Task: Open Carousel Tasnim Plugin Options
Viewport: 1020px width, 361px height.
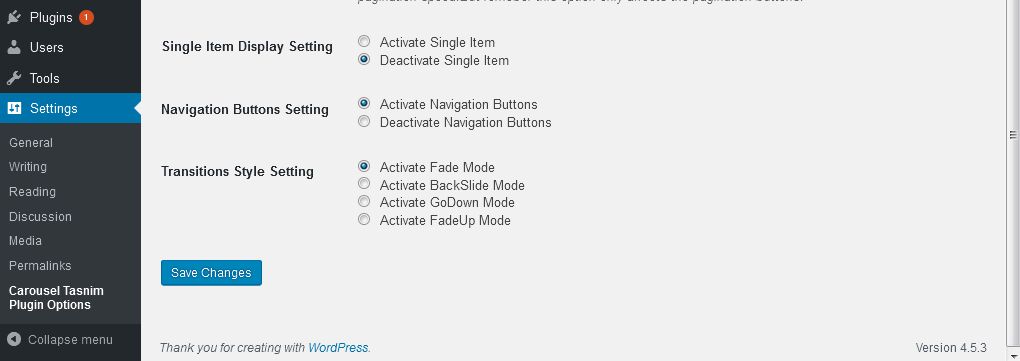Action: 57,298
